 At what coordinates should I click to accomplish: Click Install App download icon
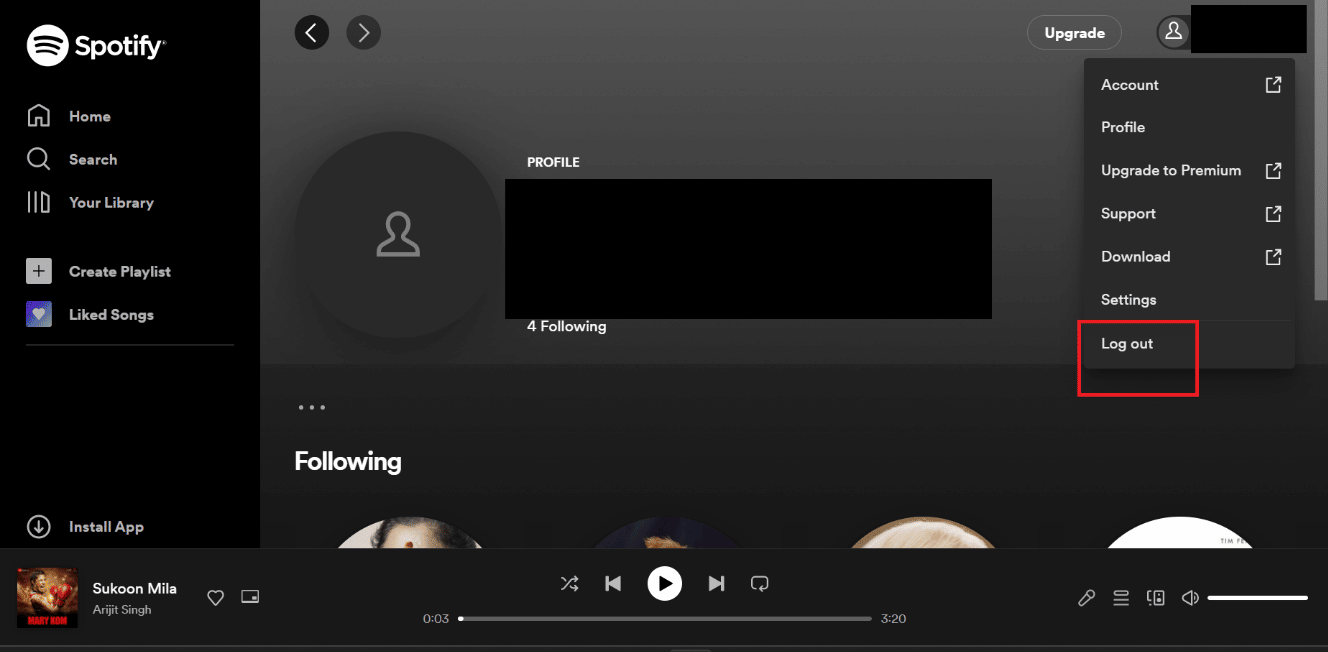point(38,527)
